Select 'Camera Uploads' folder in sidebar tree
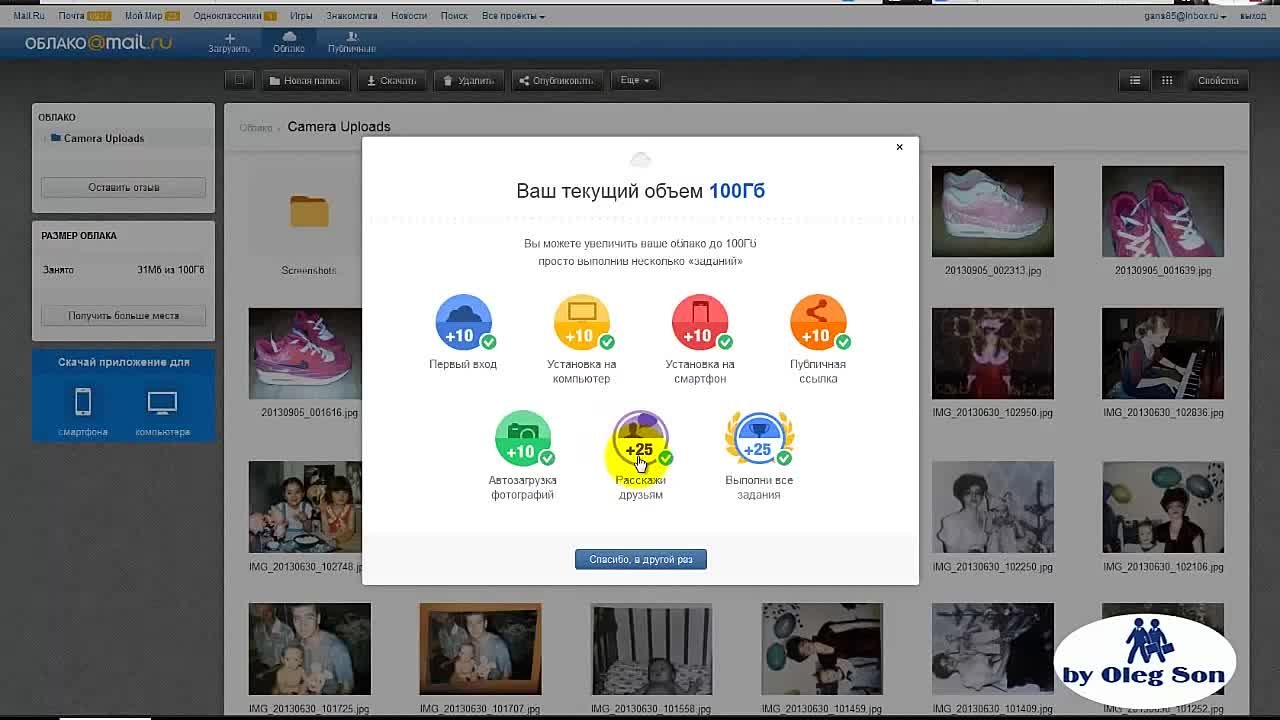This screenshot has height=720, width=1280. (104, 138)
